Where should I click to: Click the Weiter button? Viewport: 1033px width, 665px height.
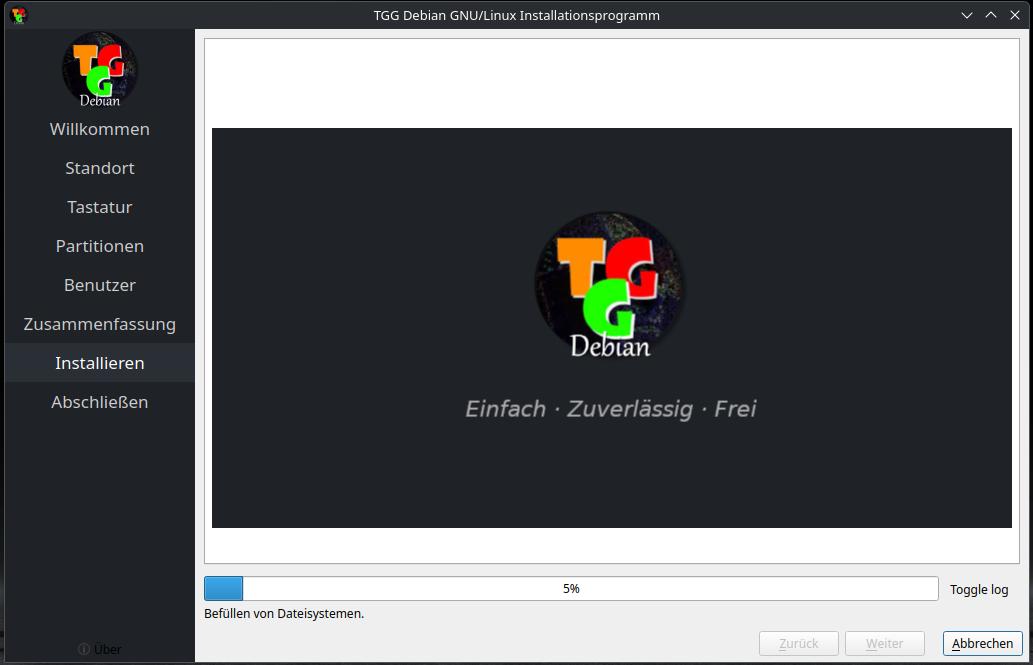[x=884, y=644]
